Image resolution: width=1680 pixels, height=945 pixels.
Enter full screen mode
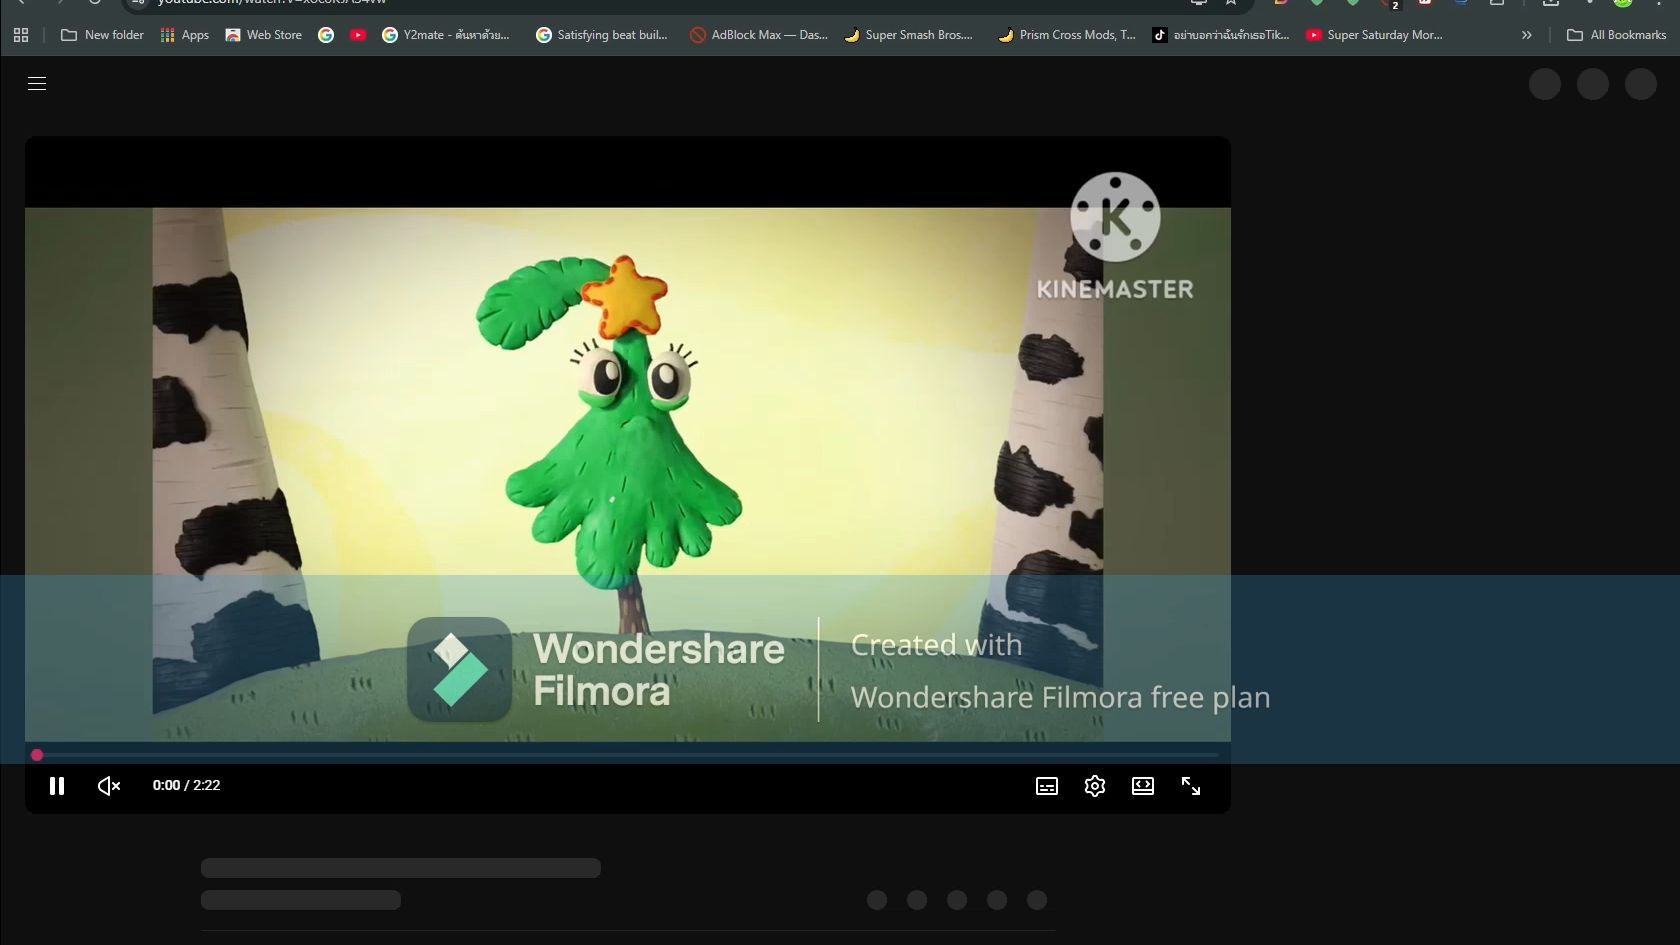tap(1191, 786)
